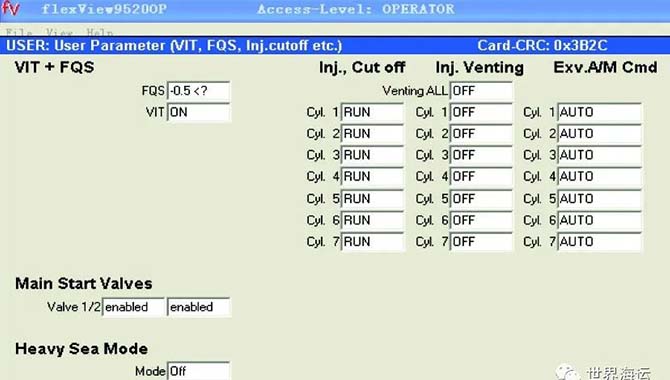Click Cyl. 4 injection cut off RUN field
Viewport: 670px width, 380px height.
372,176
